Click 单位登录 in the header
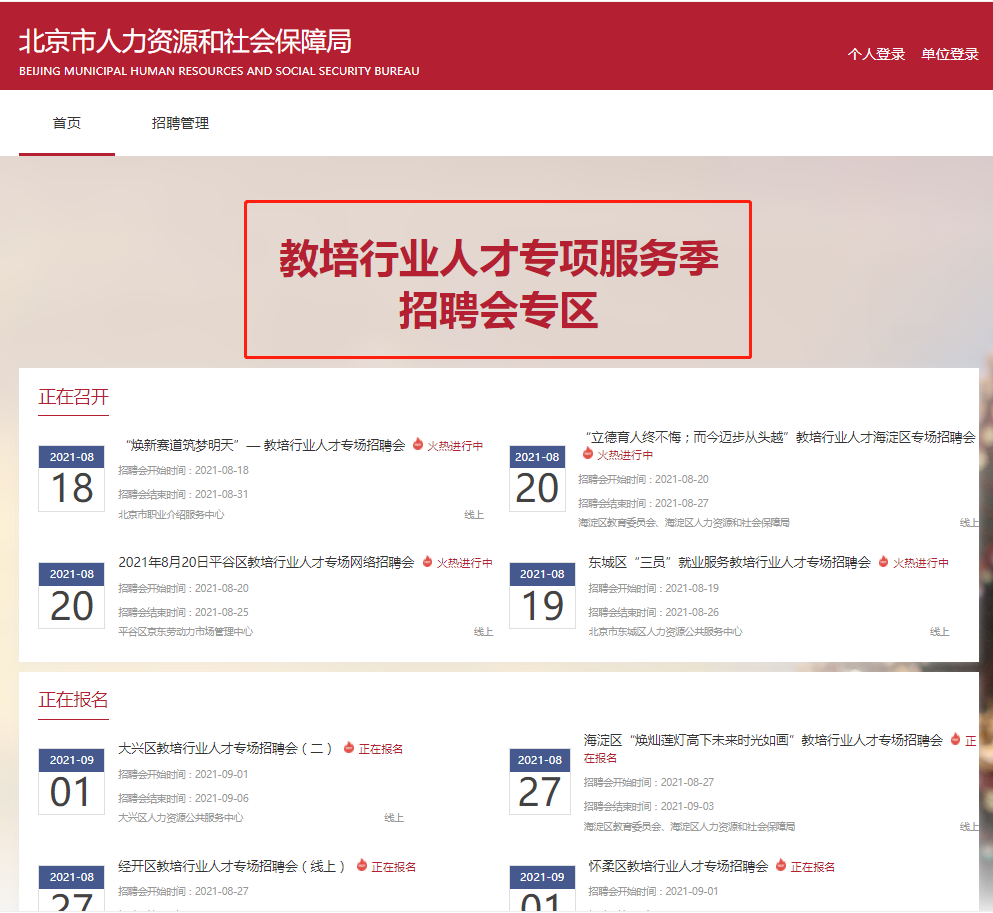Image resolution: width=993 pixels, height=913 pixels. point(949,54)
